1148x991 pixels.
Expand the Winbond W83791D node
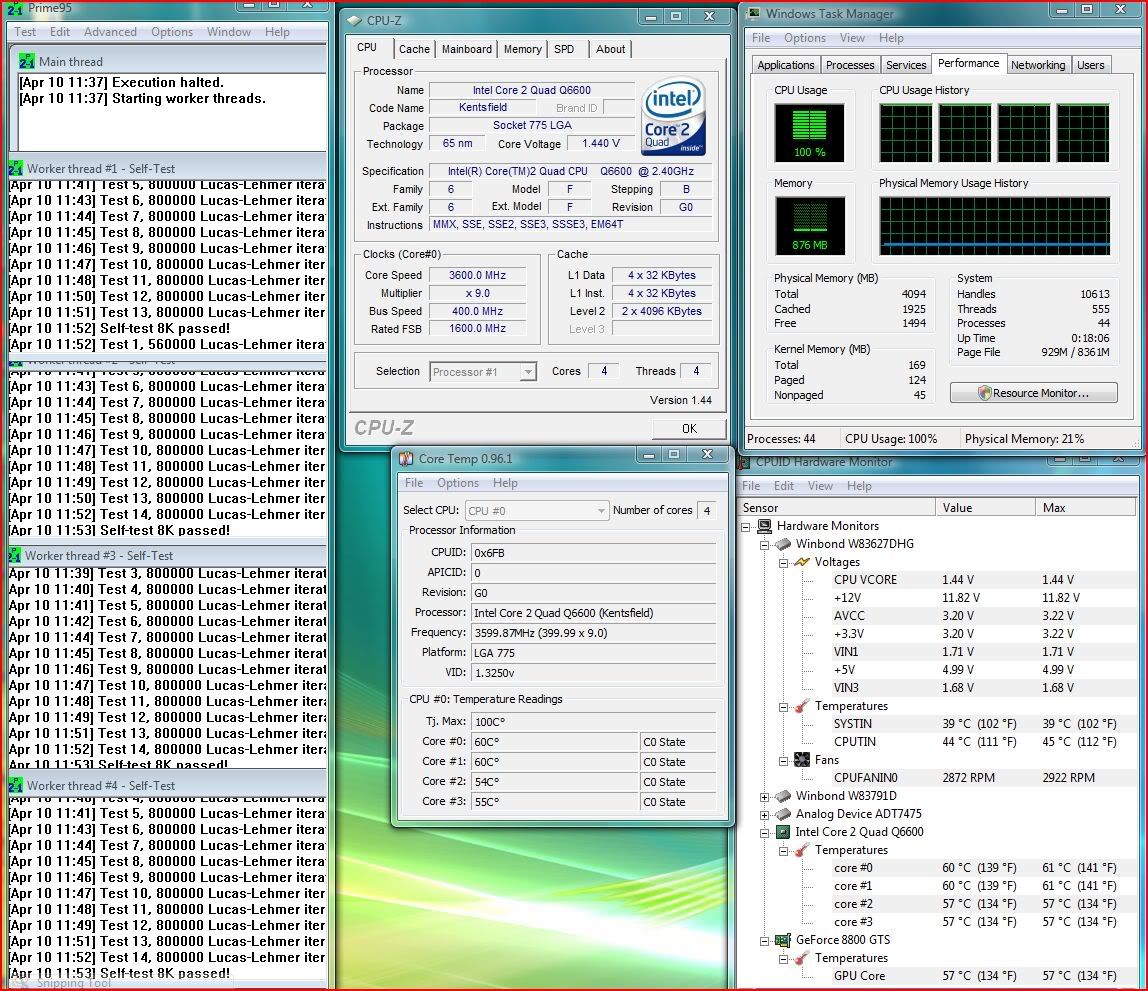[764, 797]
